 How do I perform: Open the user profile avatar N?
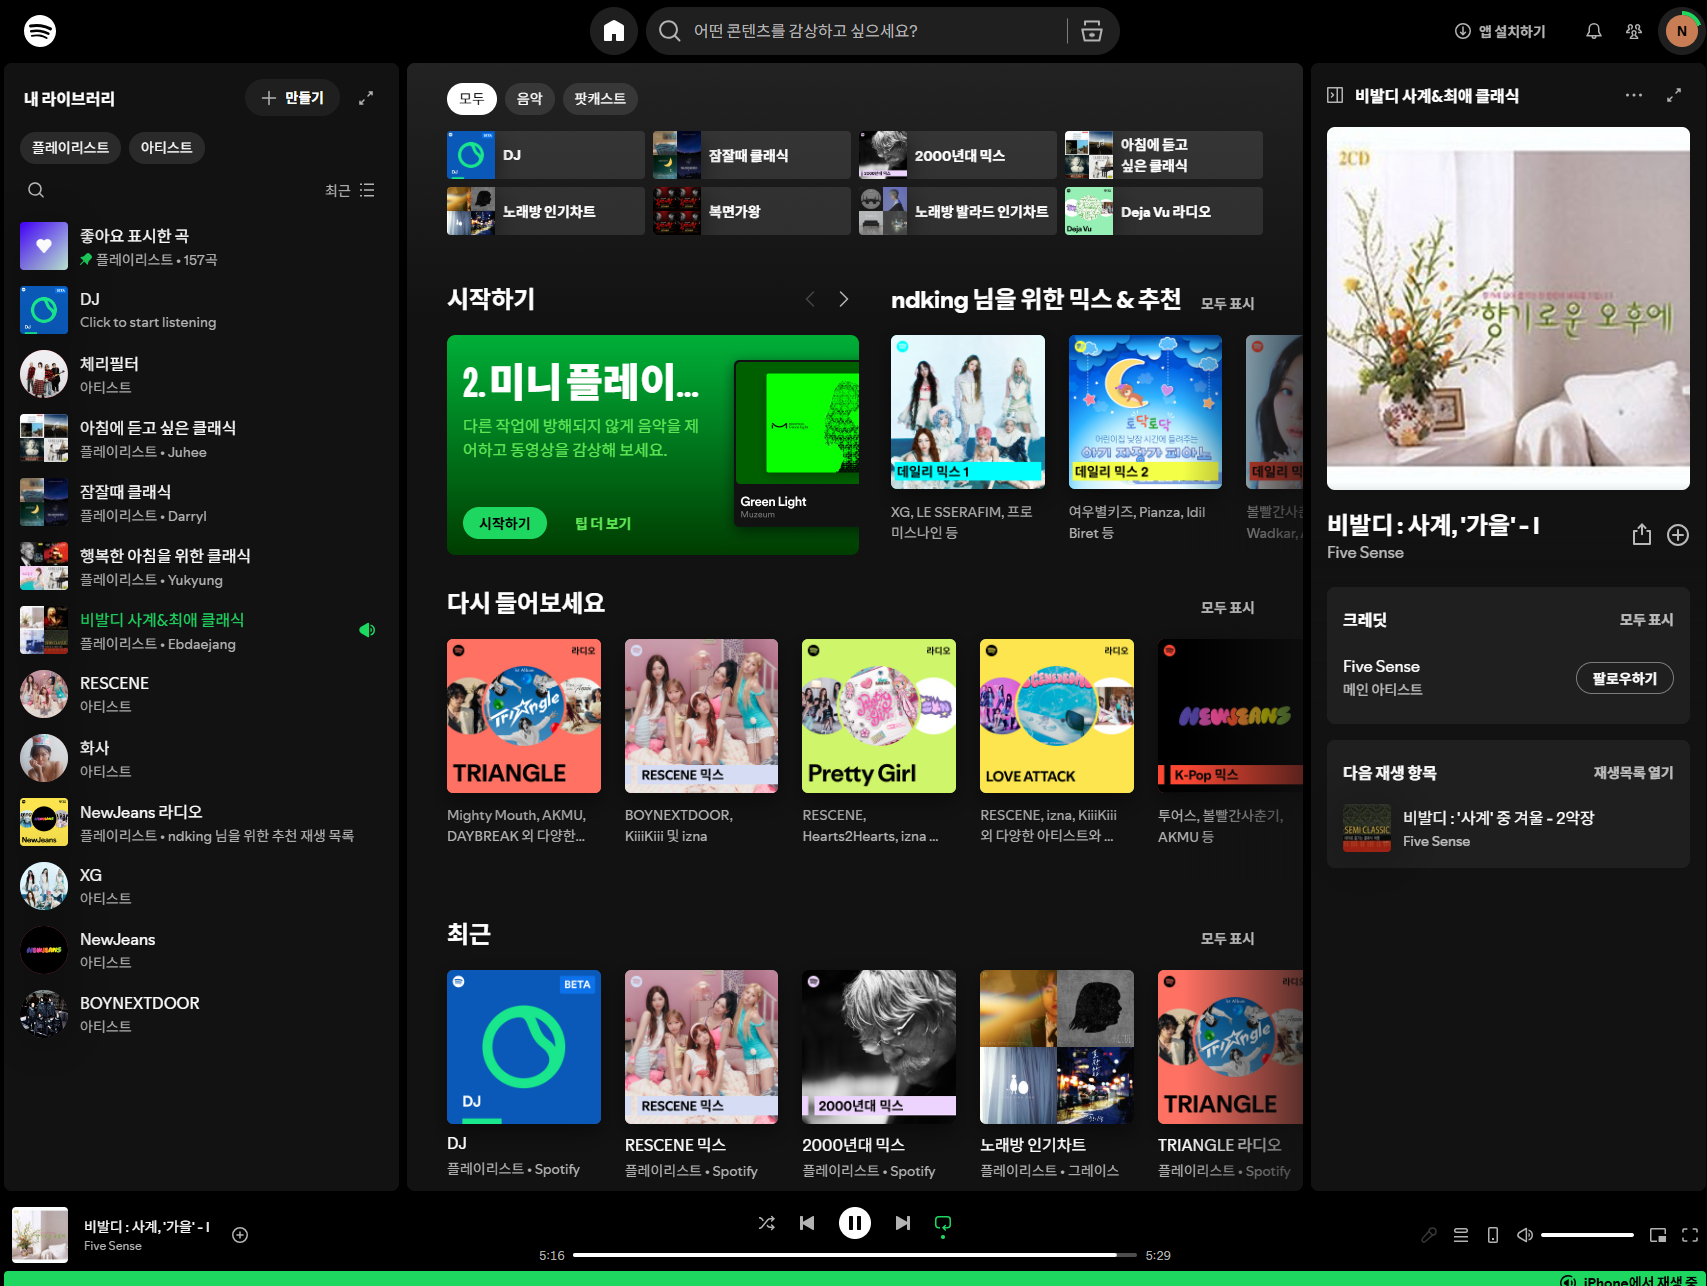(1682, 31)
